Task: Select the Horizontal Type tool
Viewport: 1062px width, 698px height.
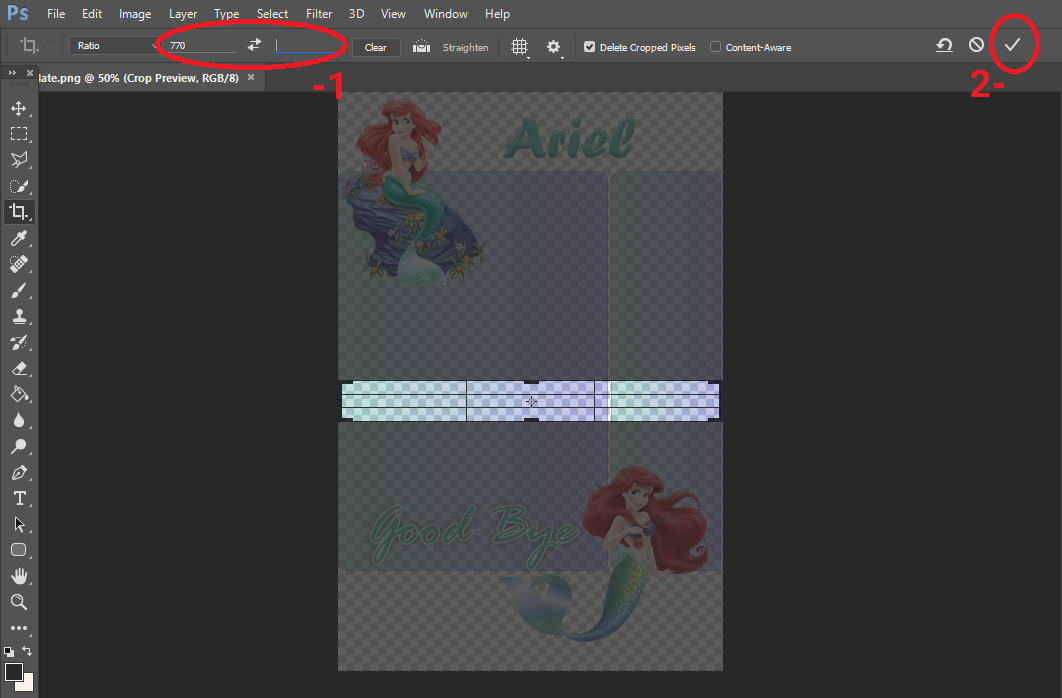Action: [x=19, y=499]
